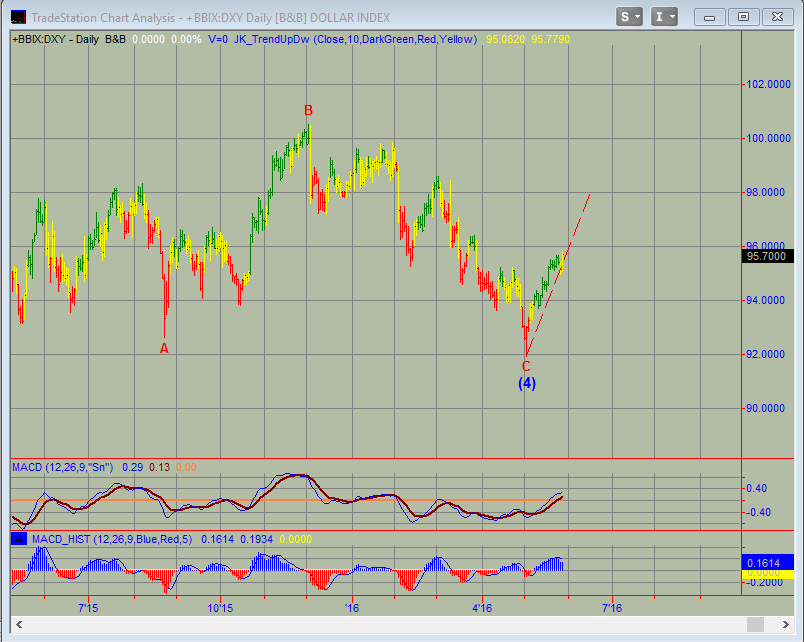
Task: Click the TradeStation chart window icon
Action: (18, 17)
